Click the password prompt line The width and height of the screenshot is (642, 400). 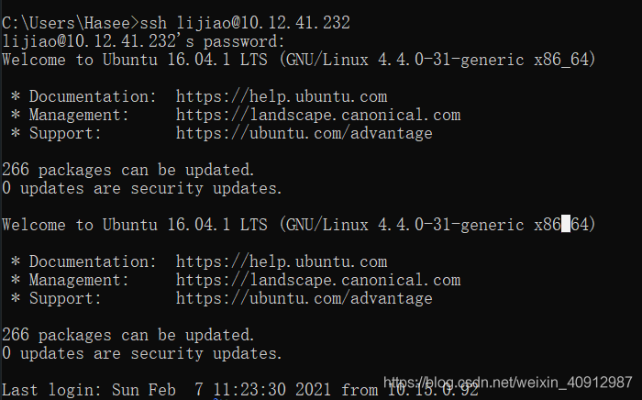pyautogui.click(x=143, y=41)
